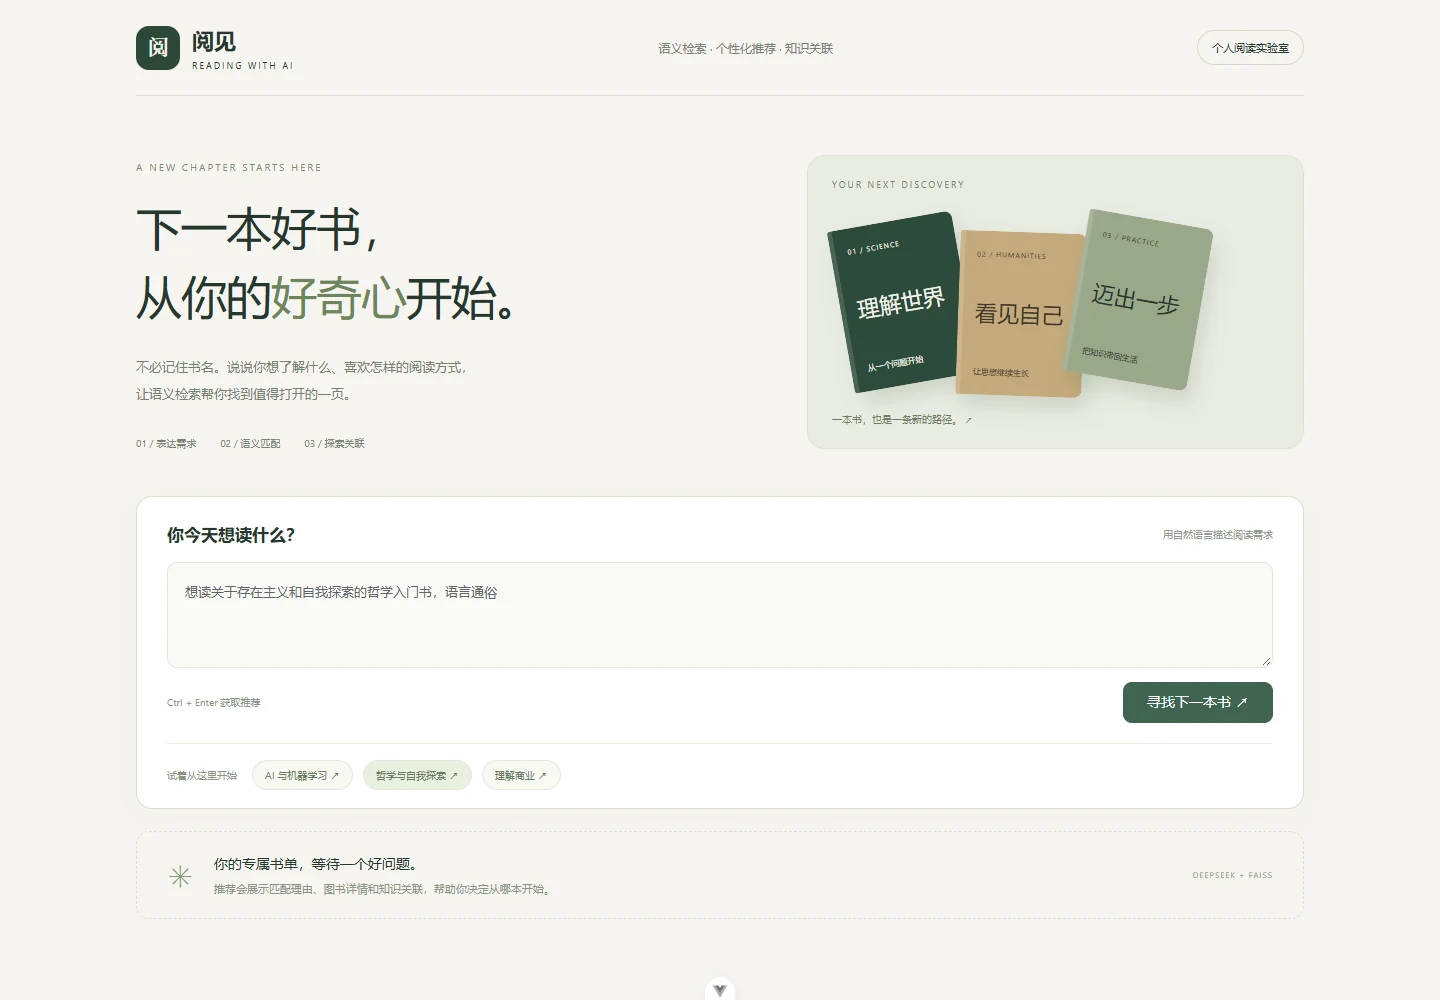The height and width of the screenshot is (1000, 1440).
Task: Click the 01 / 表达需求 step label
Action: (x=166, y=443)
